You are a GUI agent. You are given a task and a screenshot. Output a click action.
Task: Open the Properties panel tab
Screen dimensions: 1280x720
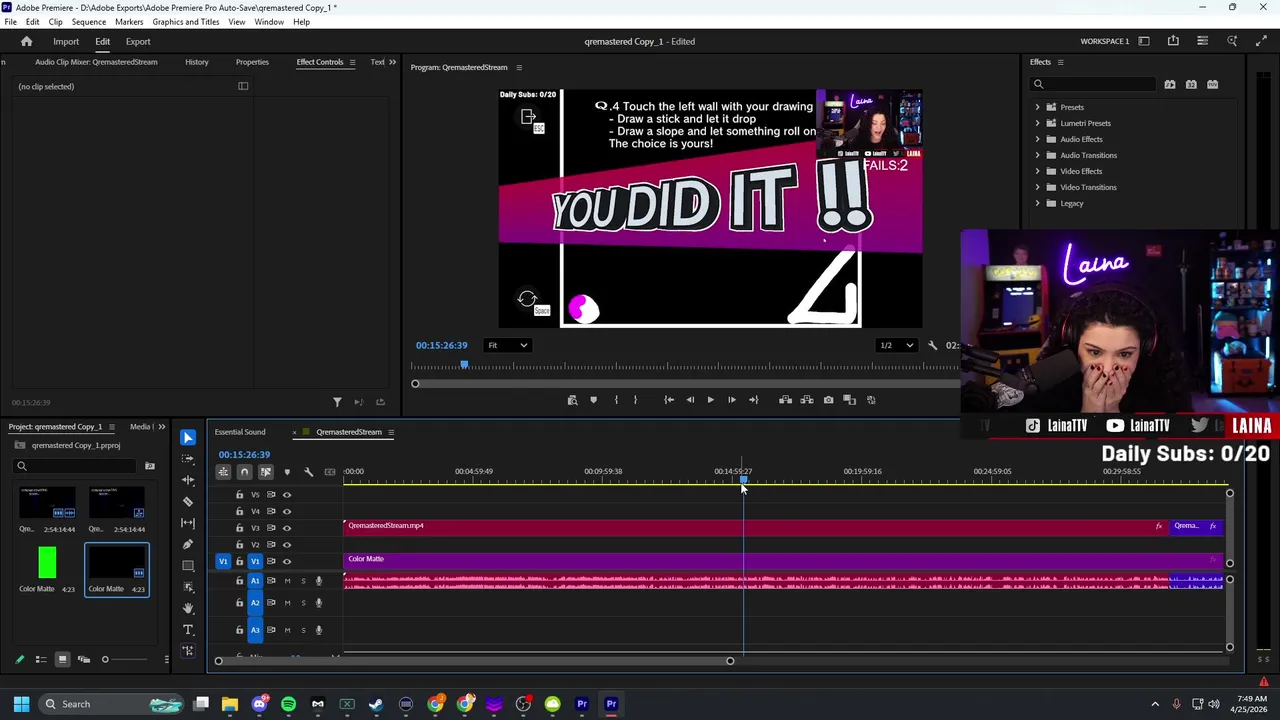252,62
